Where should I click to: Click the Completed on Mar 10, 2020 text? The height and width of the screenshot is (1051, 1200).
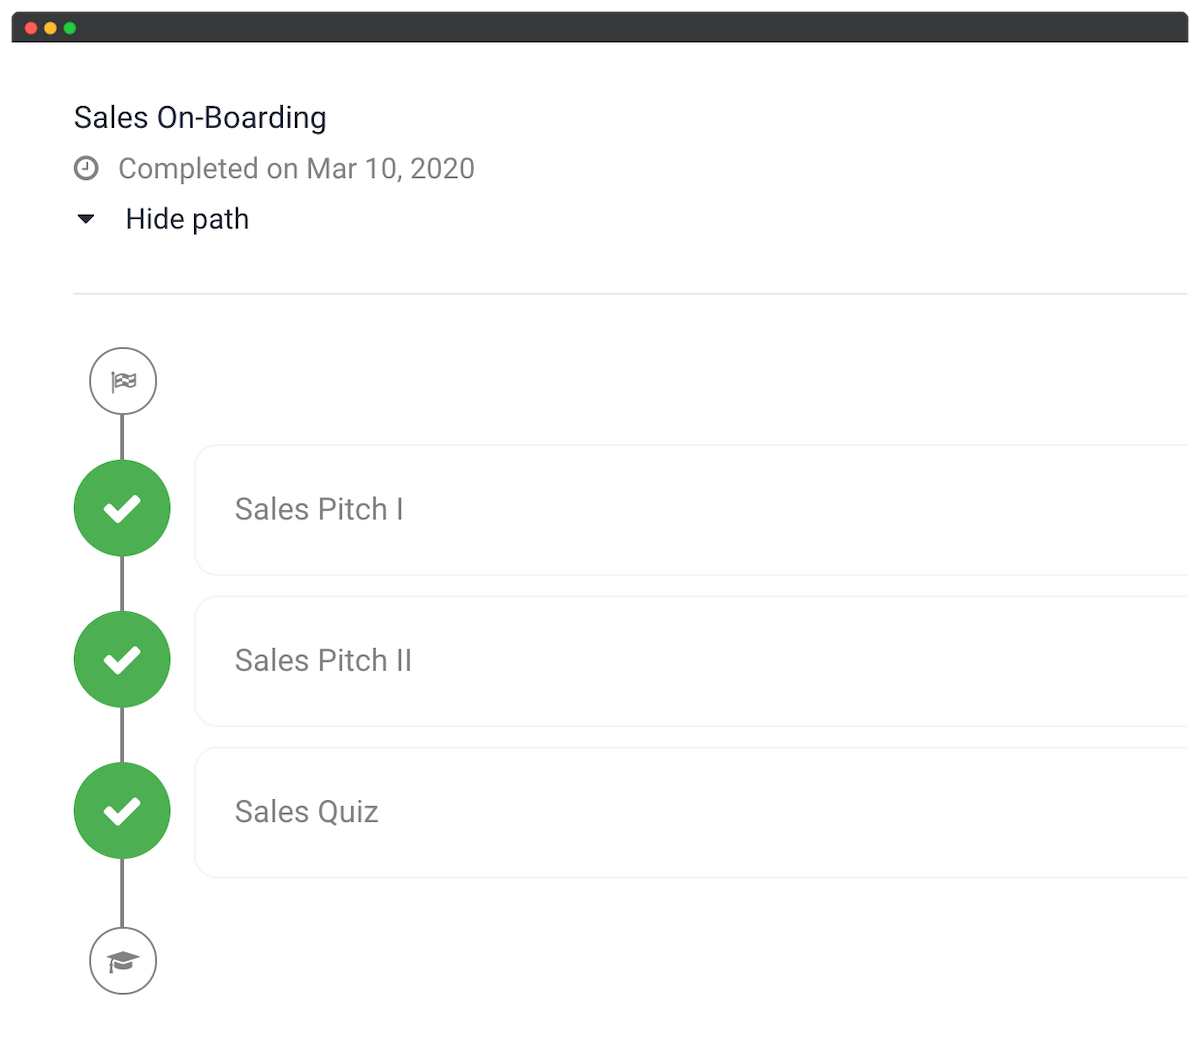296,168
